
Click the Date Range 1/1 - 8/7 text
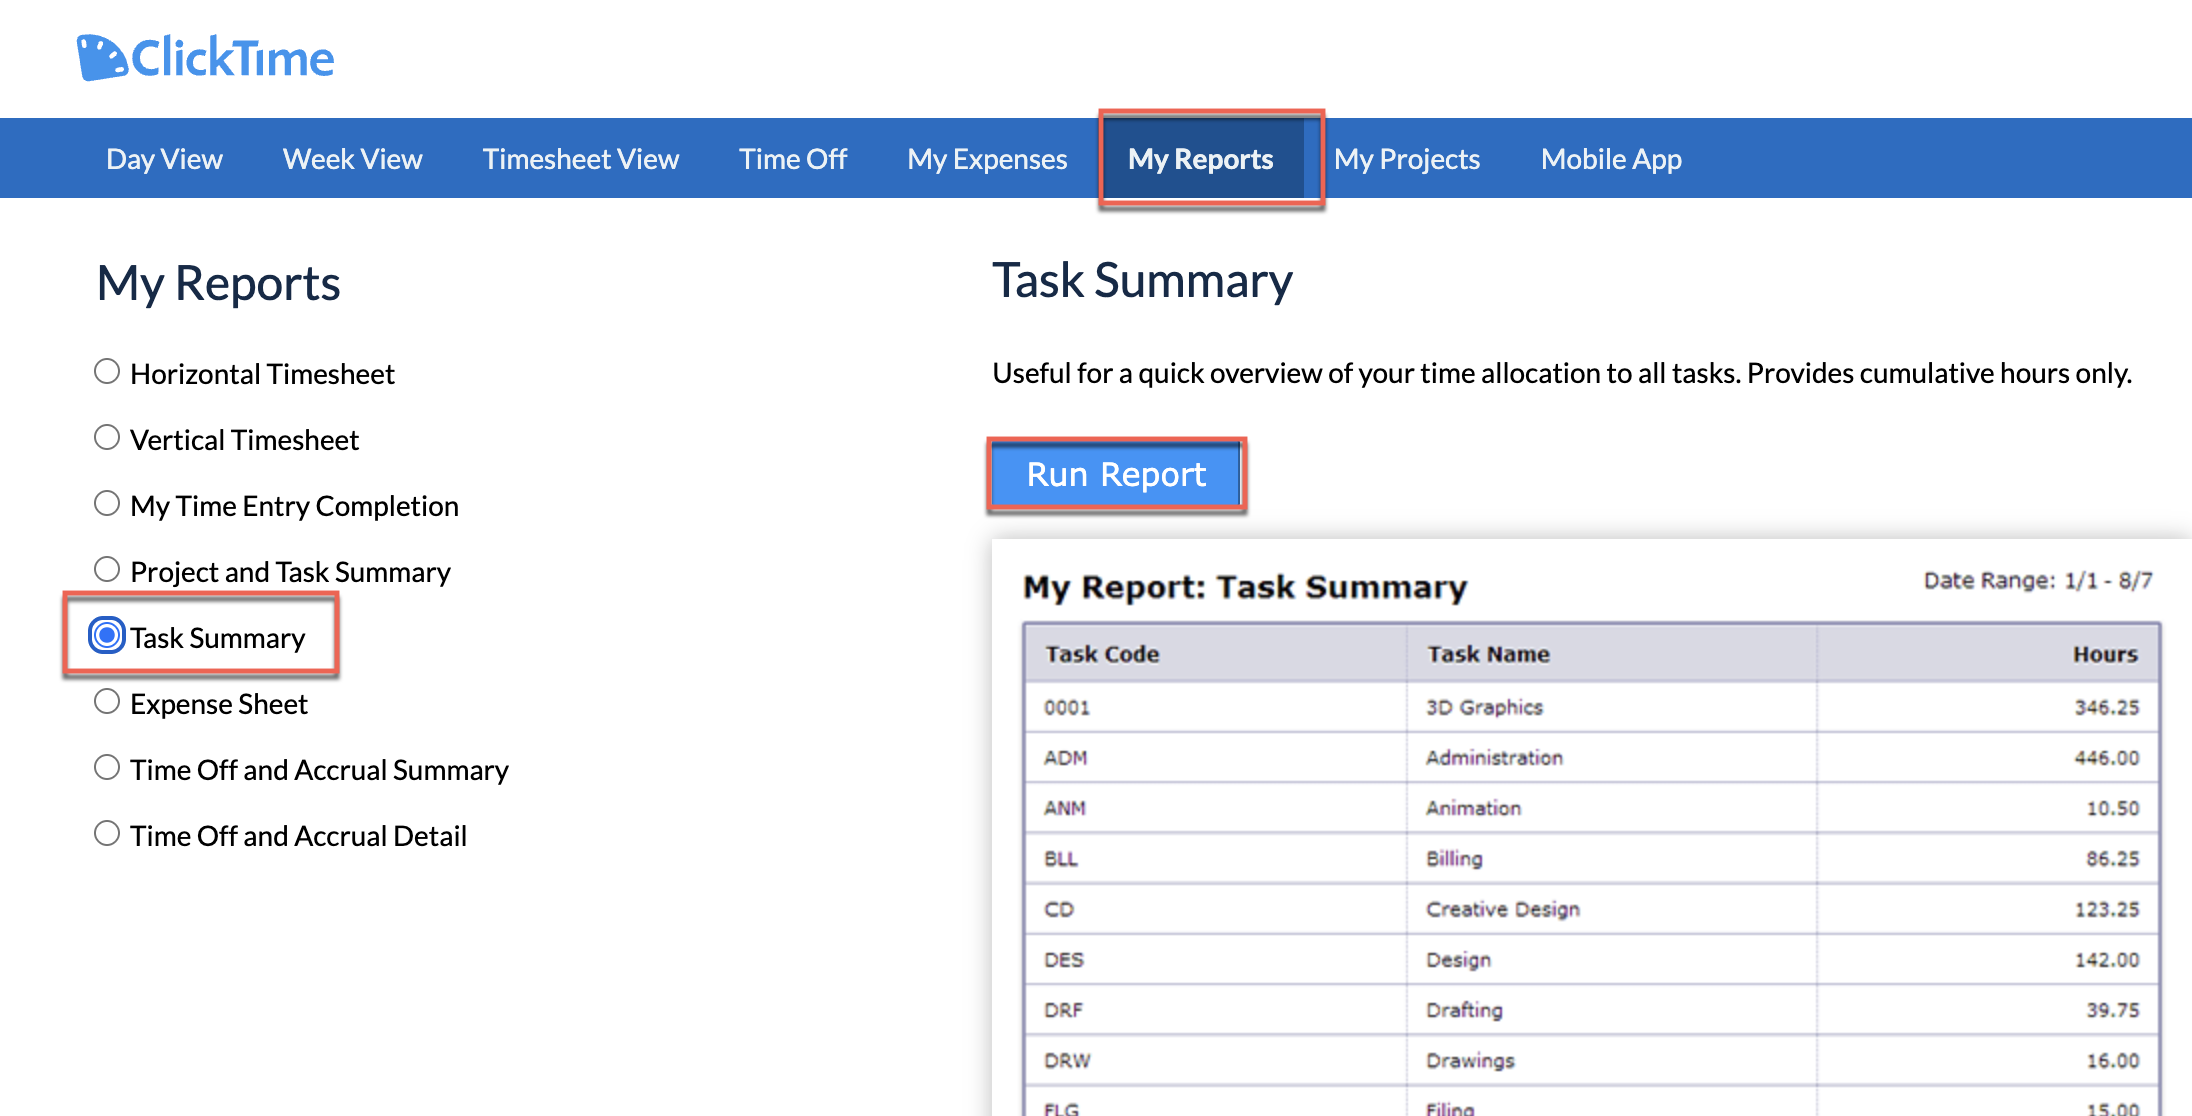tap(2038, 580)
